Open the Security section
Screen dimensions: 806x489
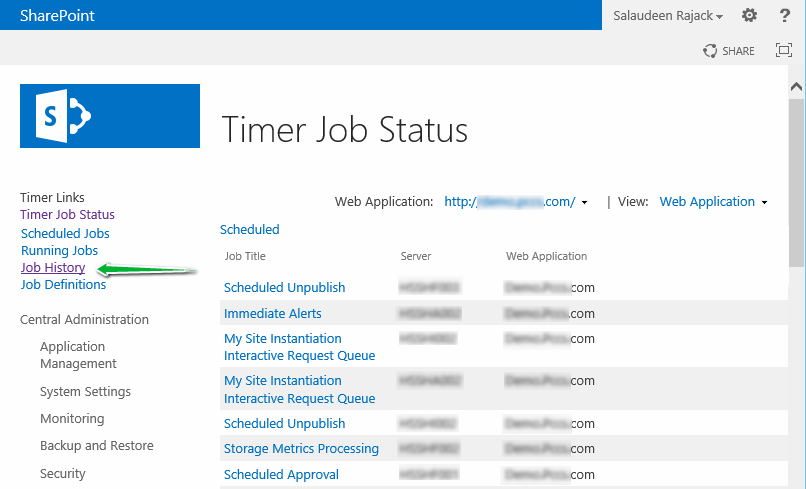click(63, 473)
